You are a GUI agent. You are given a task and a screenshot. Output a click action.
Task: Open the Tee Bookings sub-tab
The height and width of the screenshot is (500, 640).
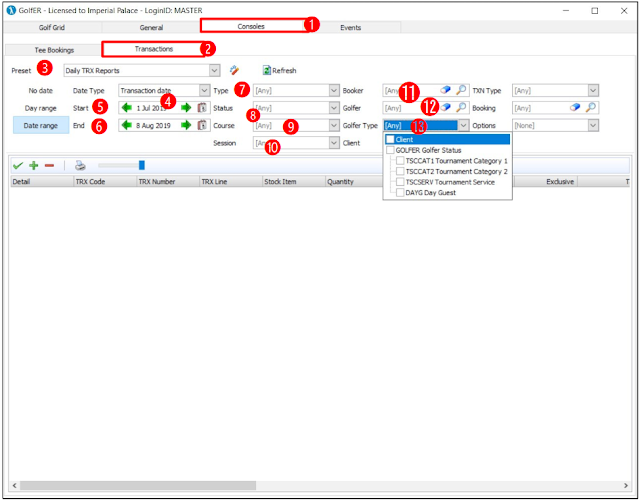click(54, 50)
